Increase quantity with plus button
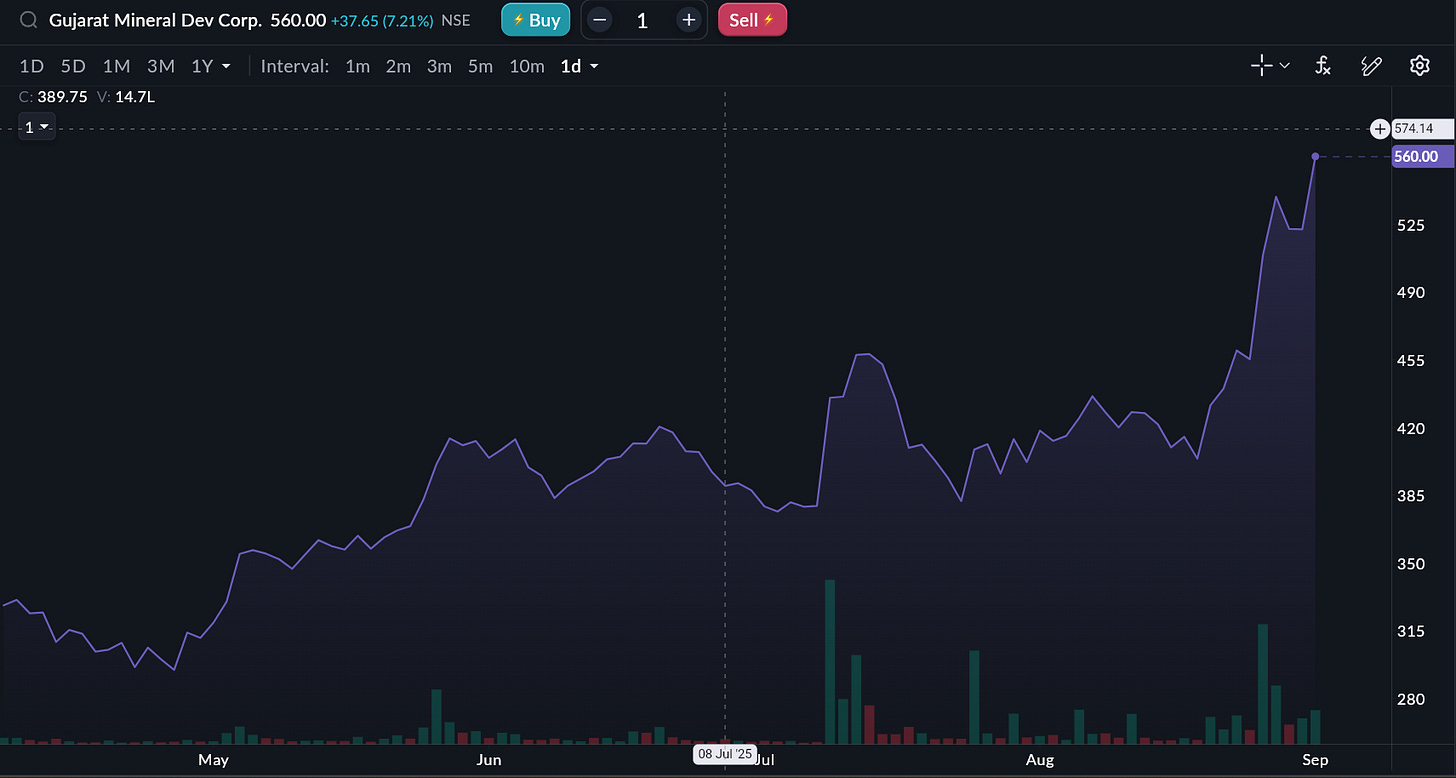The image size is (1456, 778). click(688, 20)
